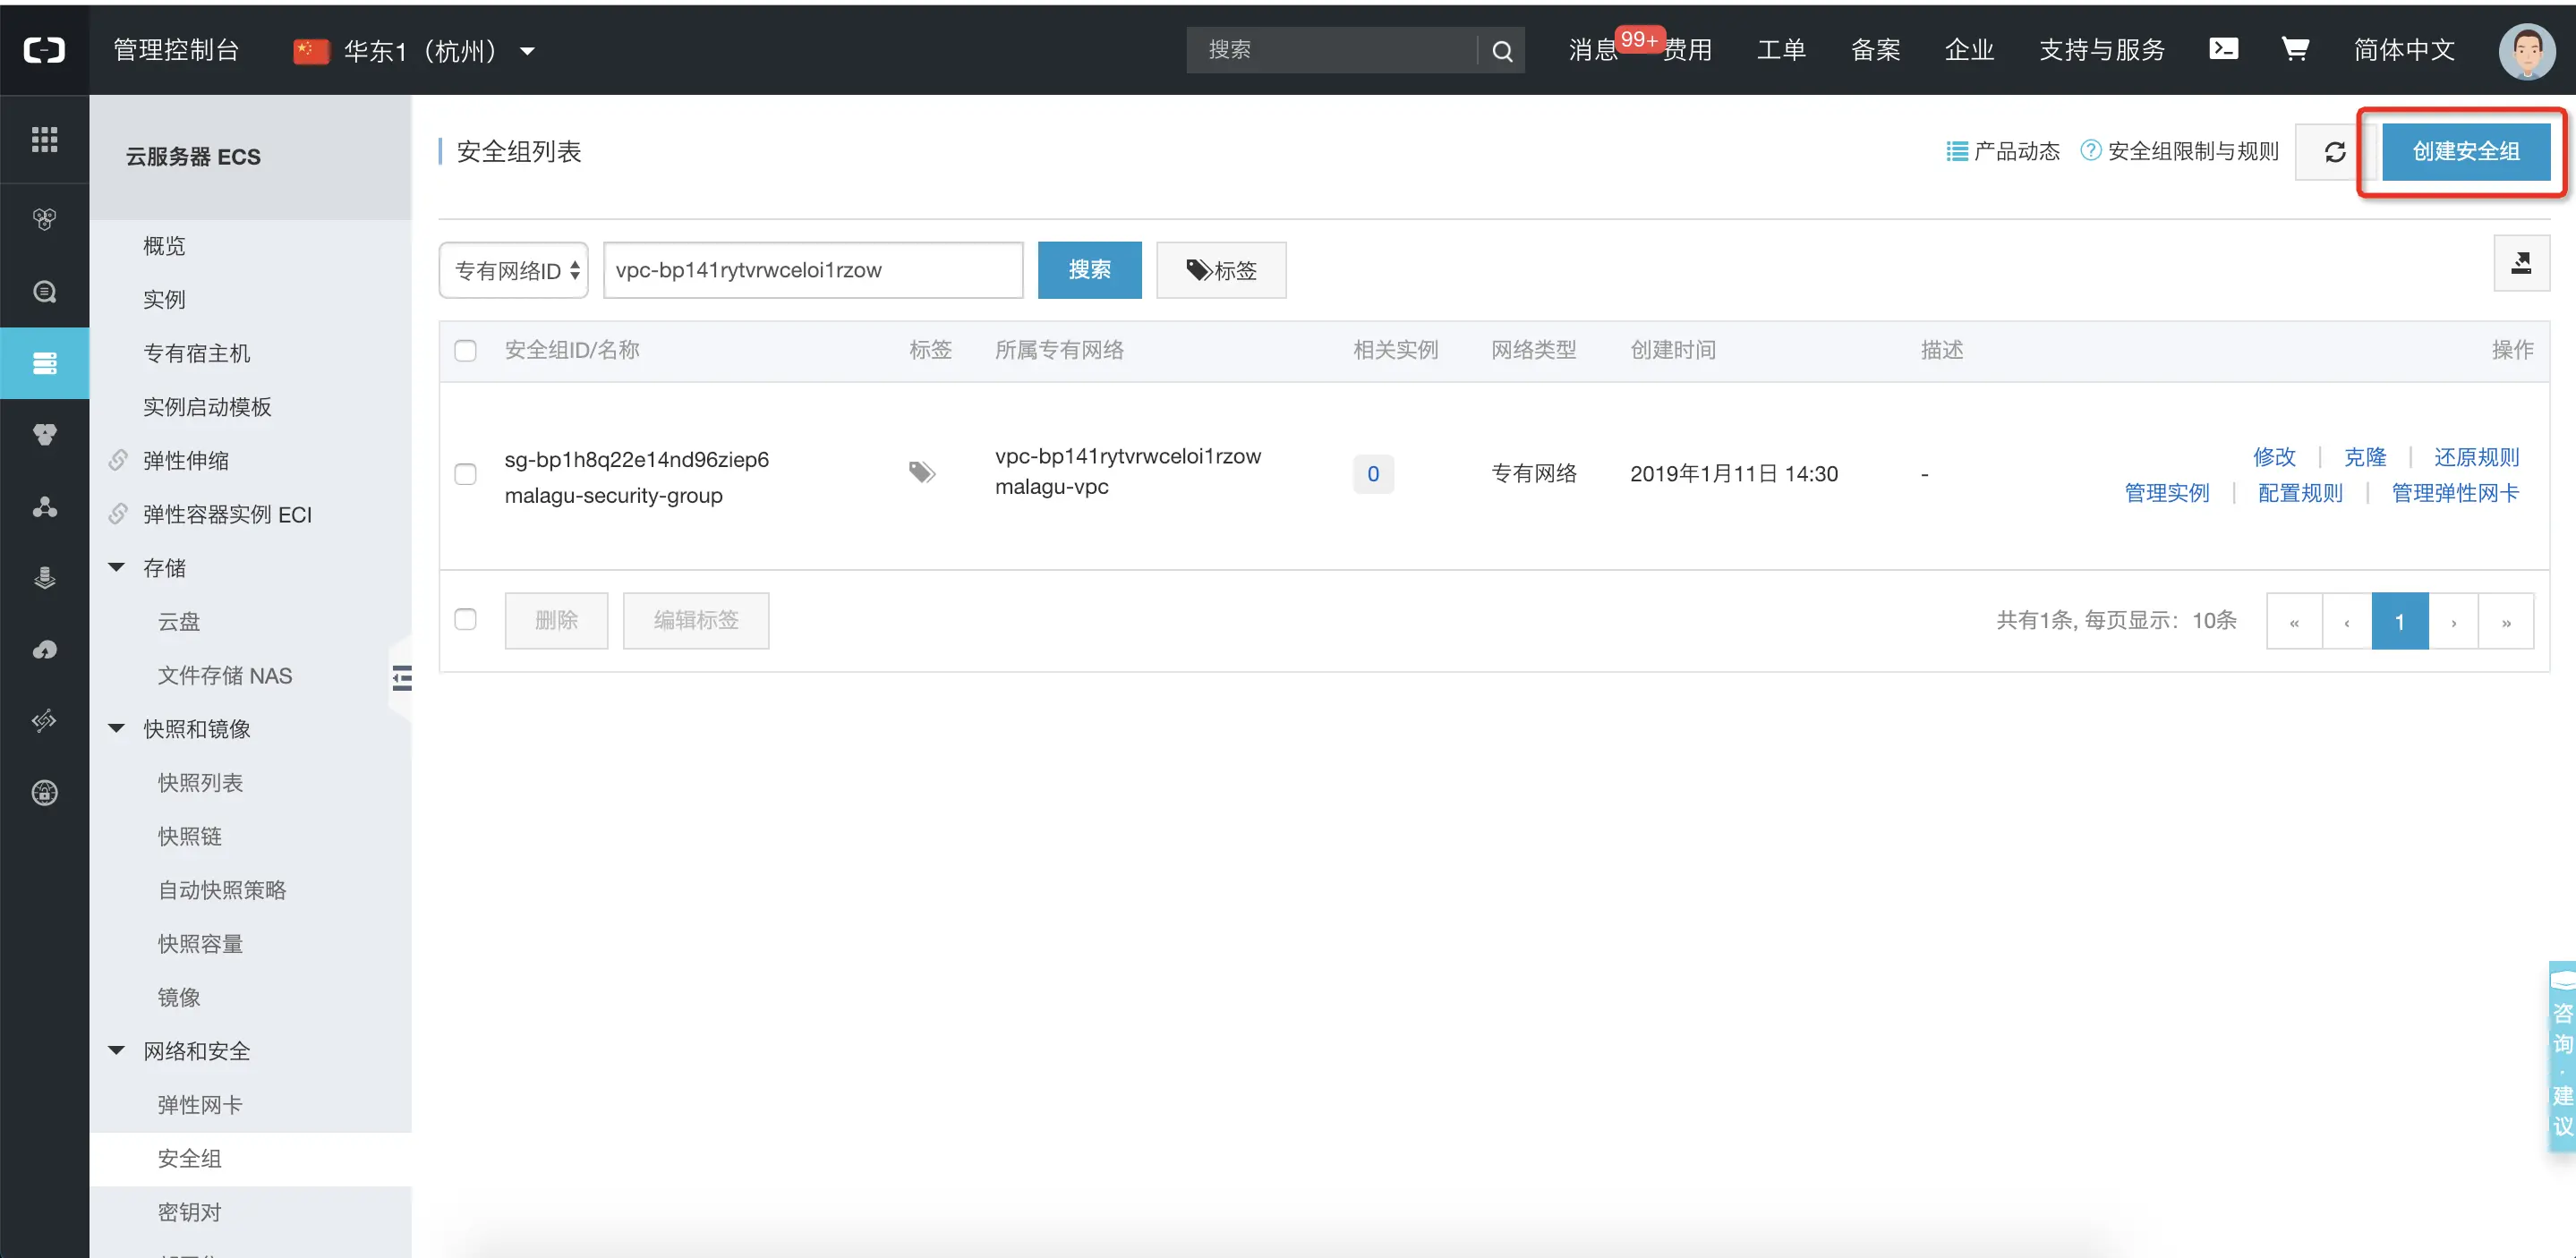Click the VPC ID search input field
The image size is (2576, 1258).
812,270
